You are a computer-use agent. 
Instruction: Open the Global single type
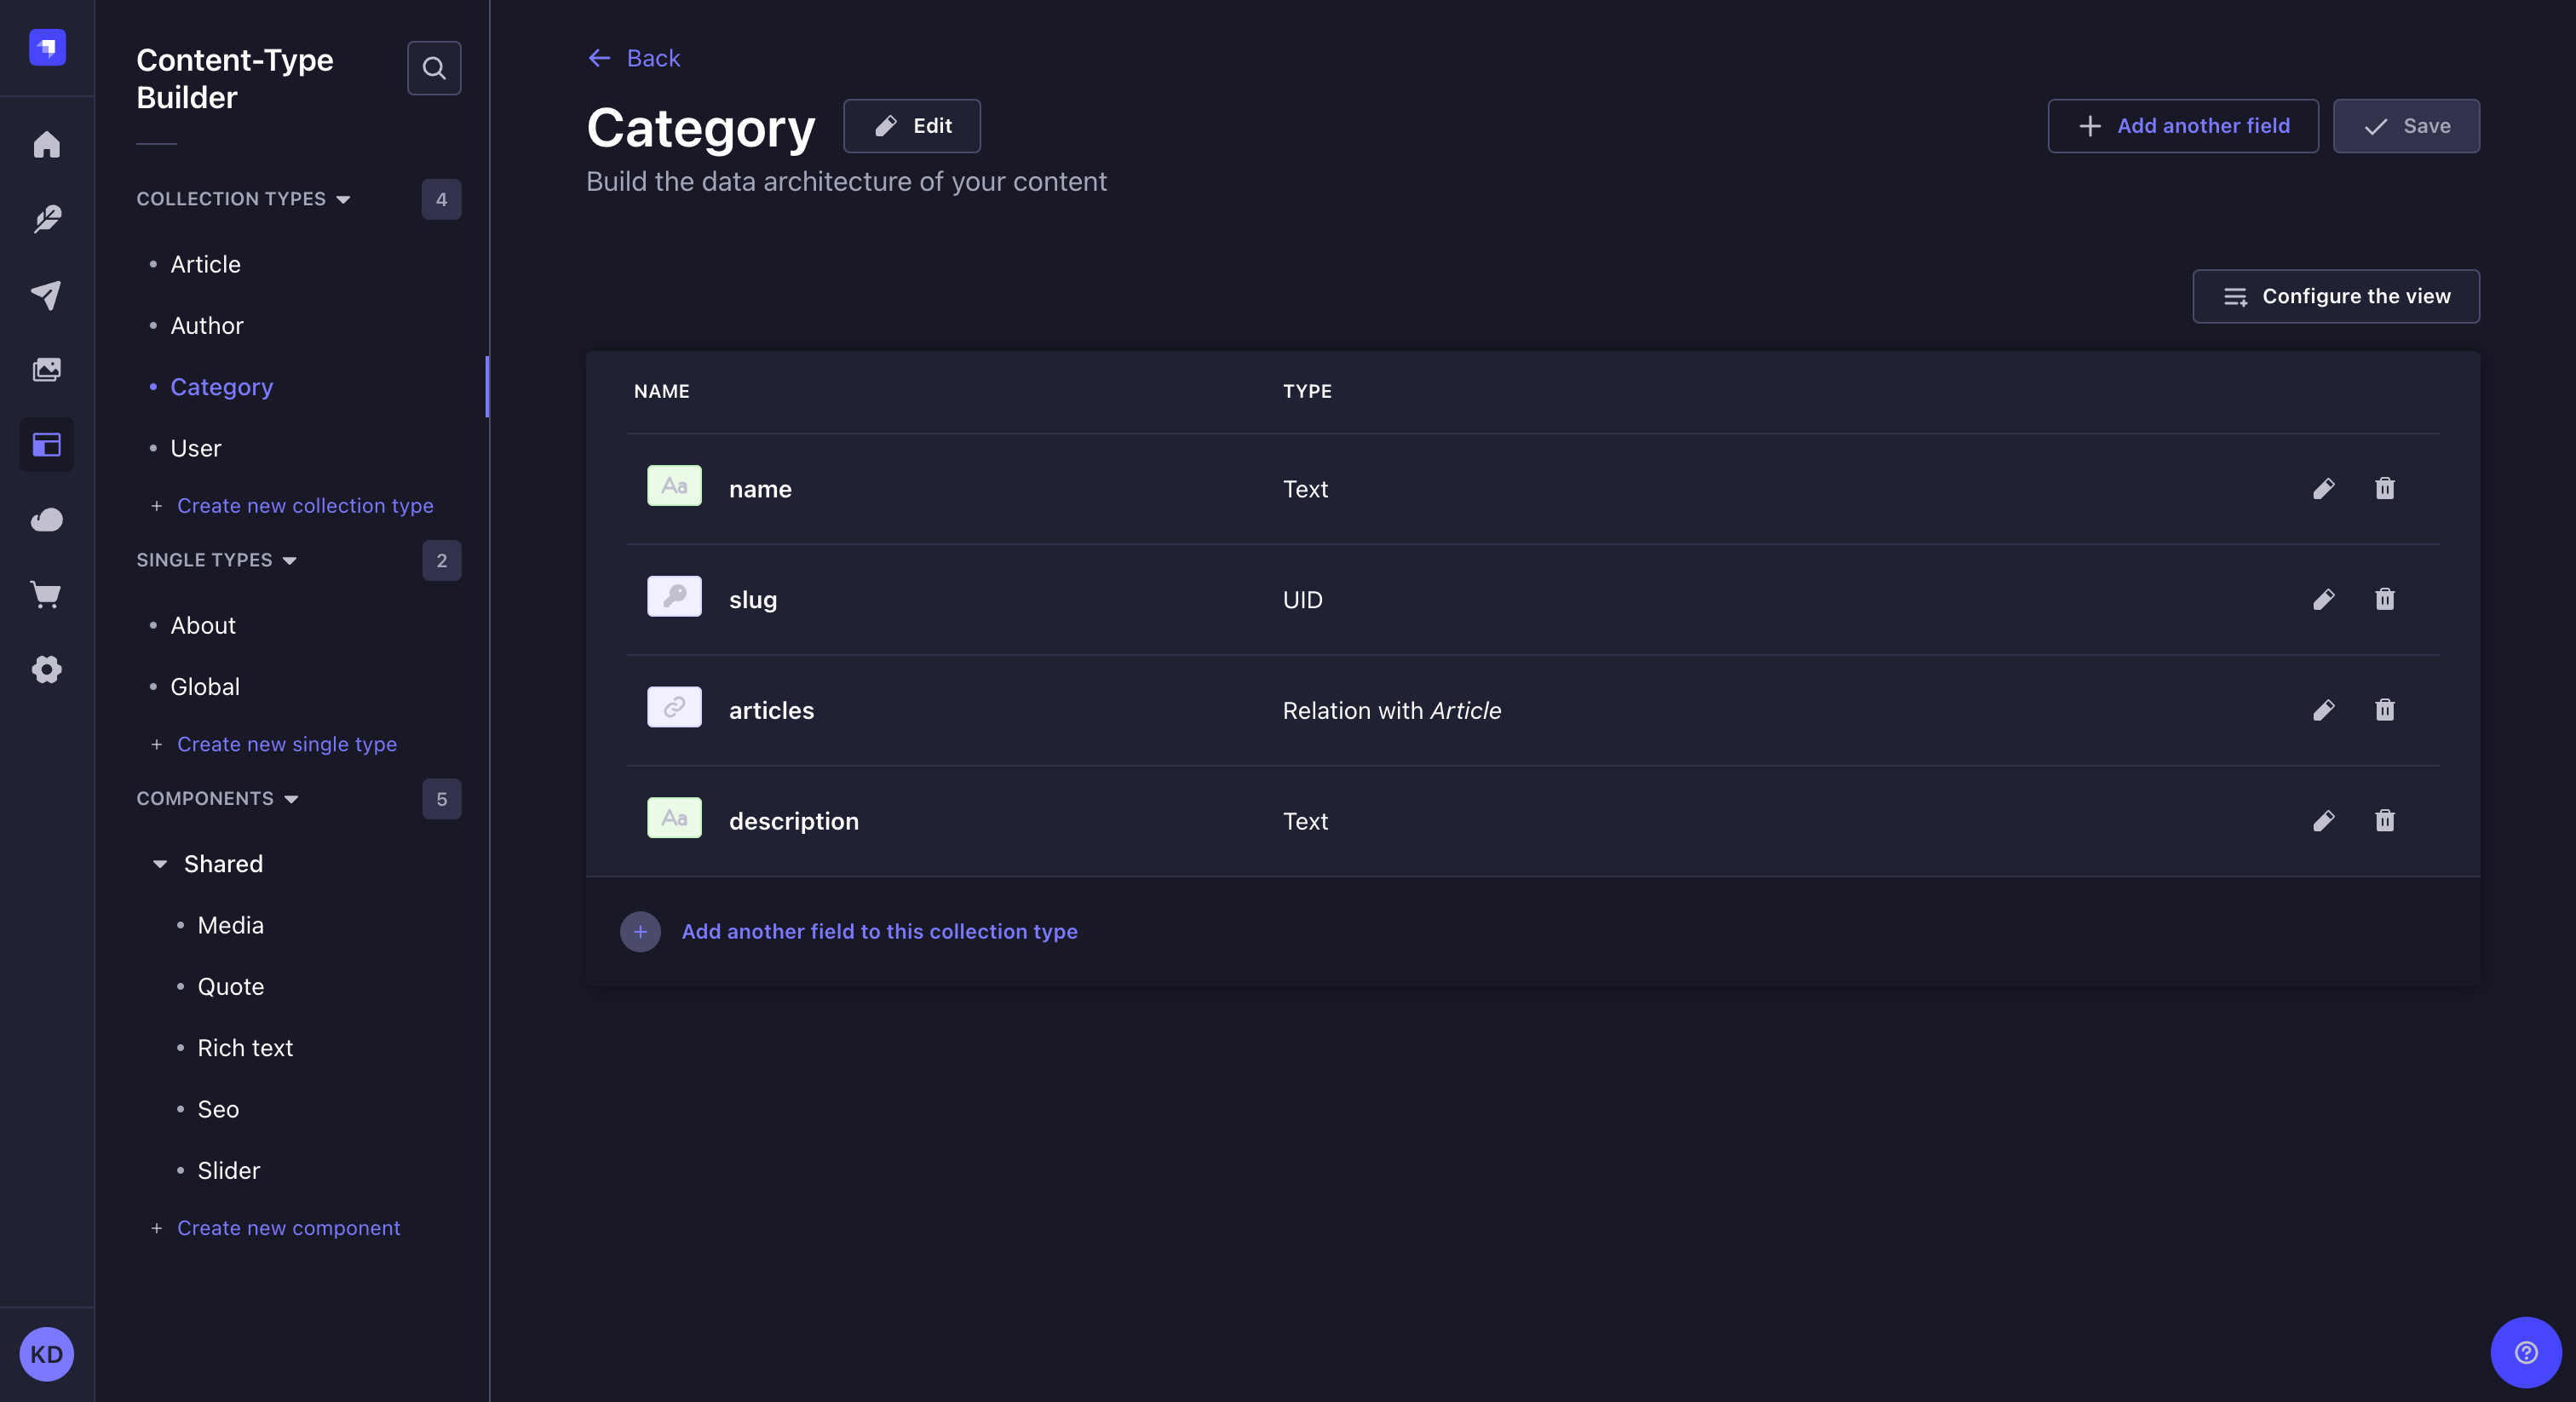tap(205, 686)
